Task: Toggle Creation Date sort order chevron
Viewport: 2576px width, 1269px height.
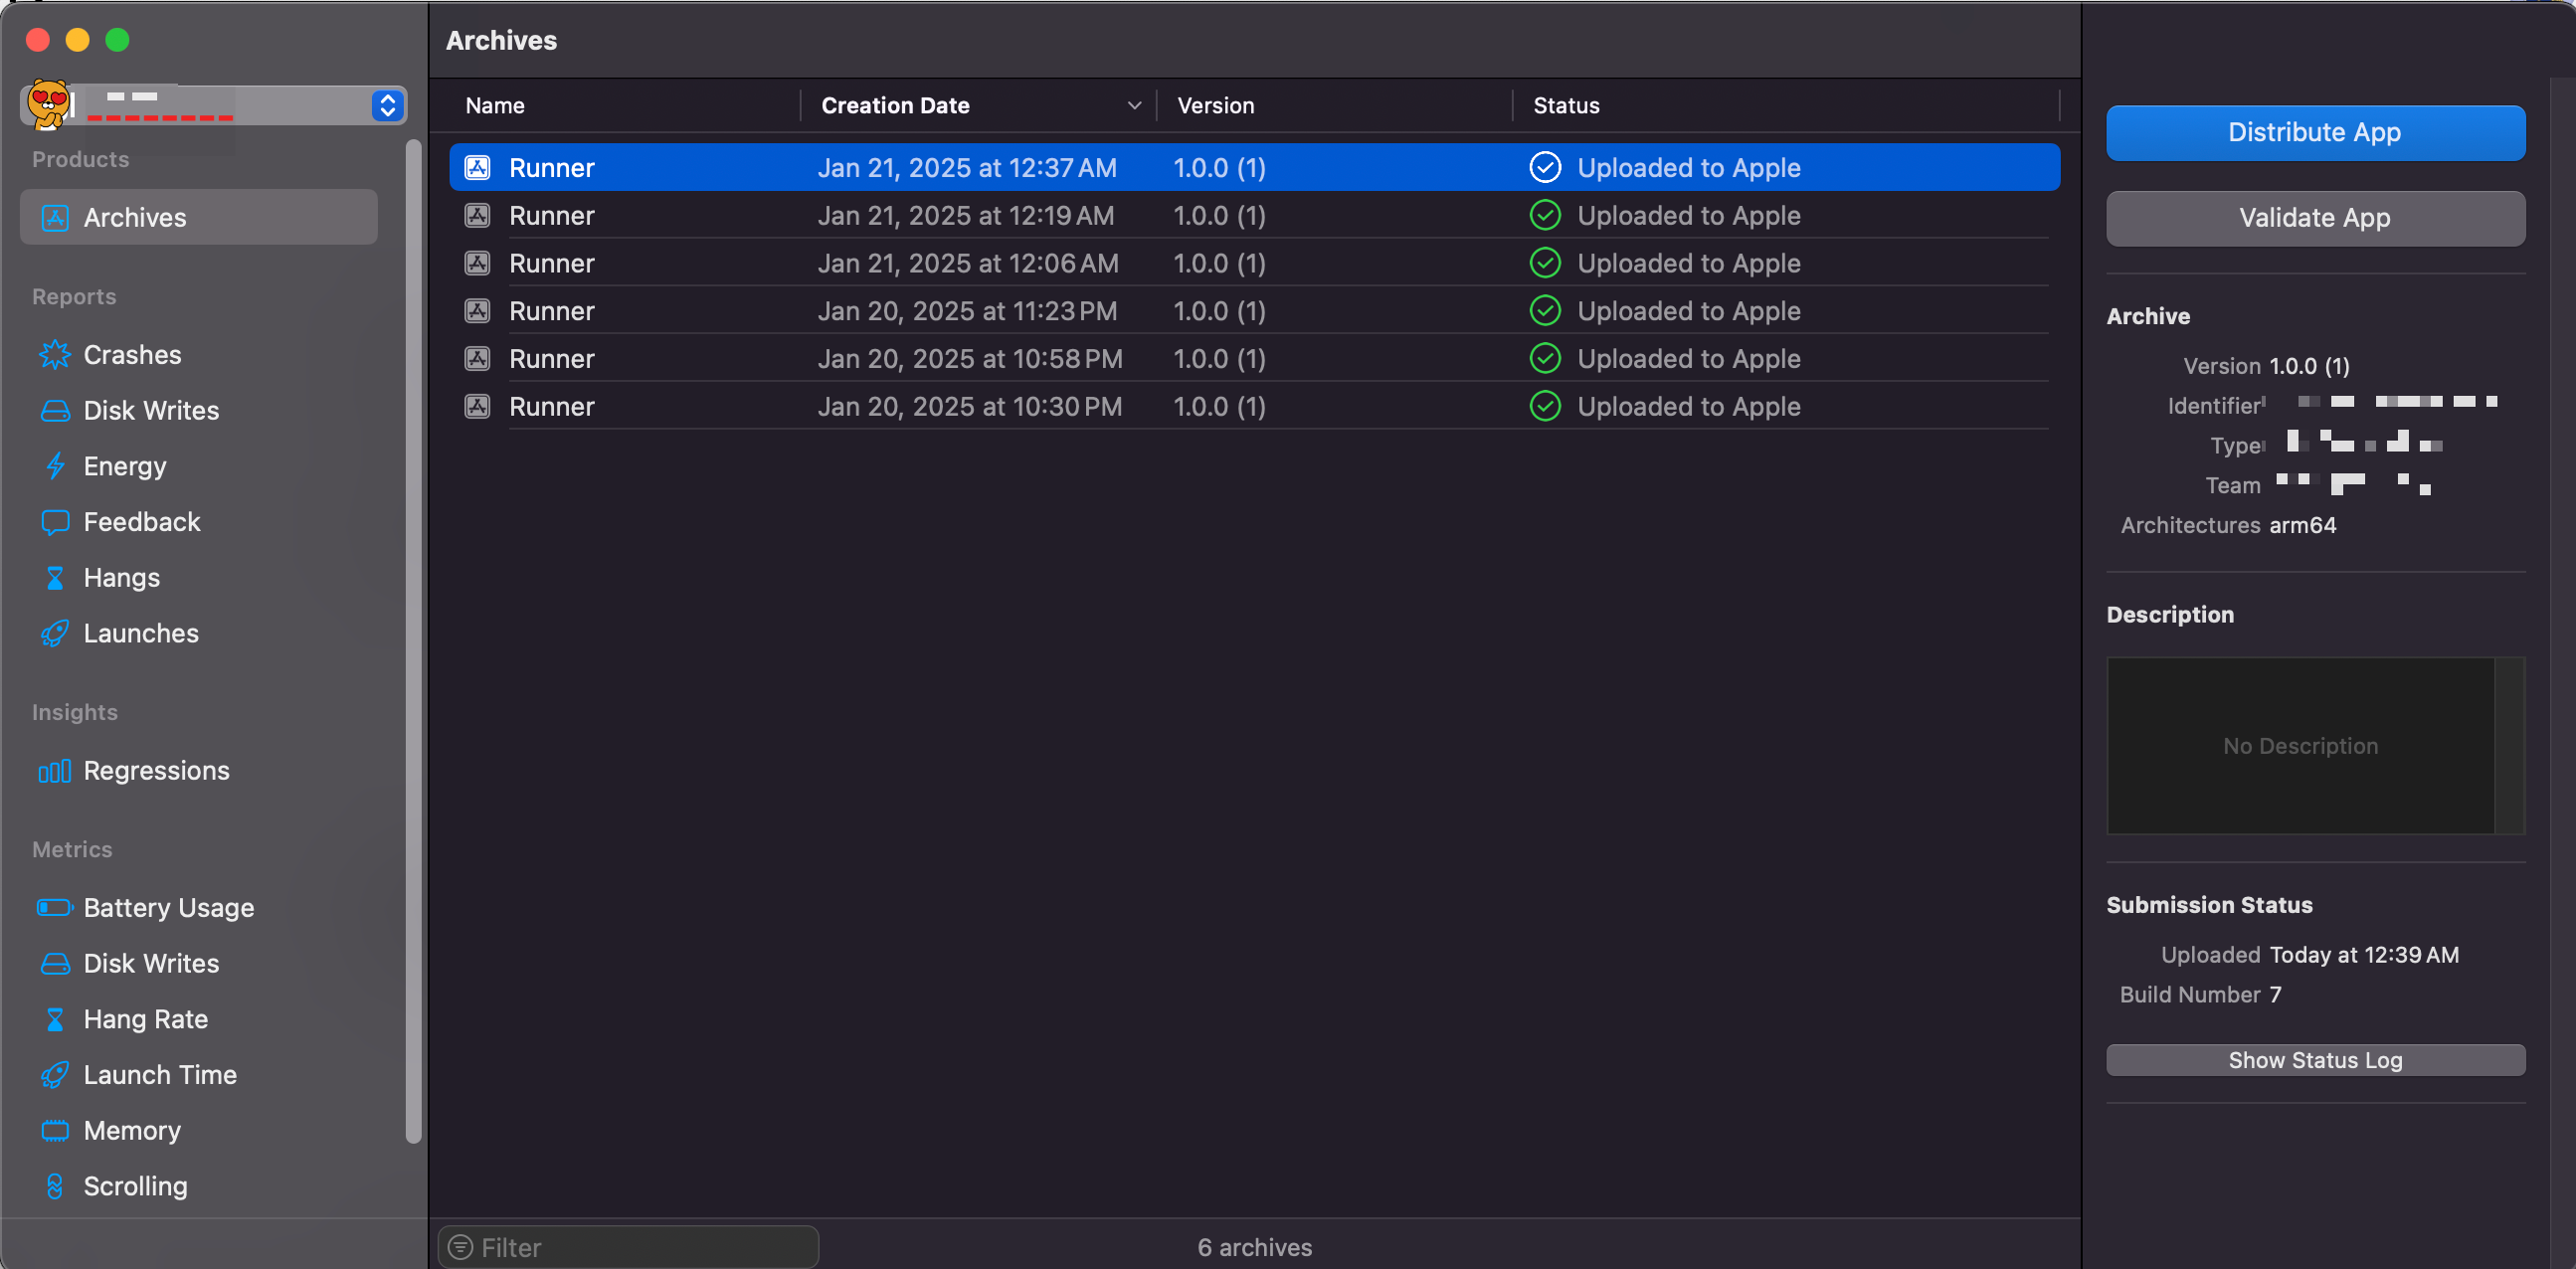Action: point(1134,105)
